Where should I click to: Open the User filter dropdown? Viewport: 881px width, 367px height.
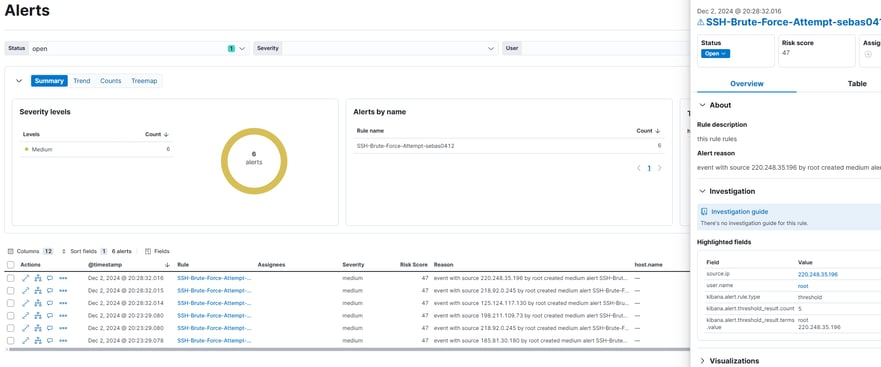tap(596, 48)
